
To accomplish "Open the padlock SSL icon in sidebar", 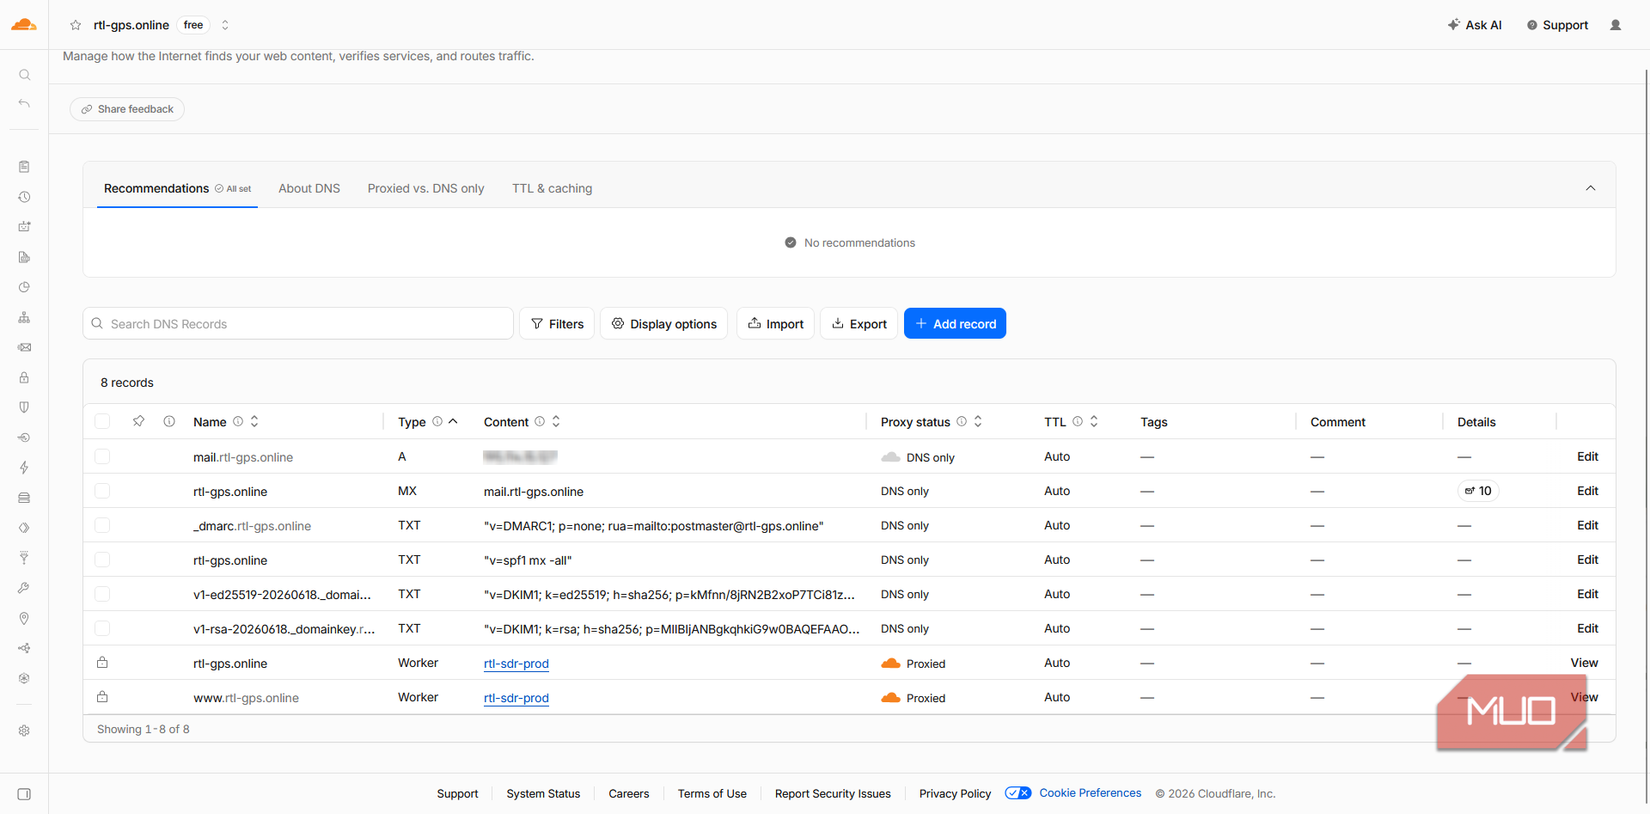I will tap(24, 377).
